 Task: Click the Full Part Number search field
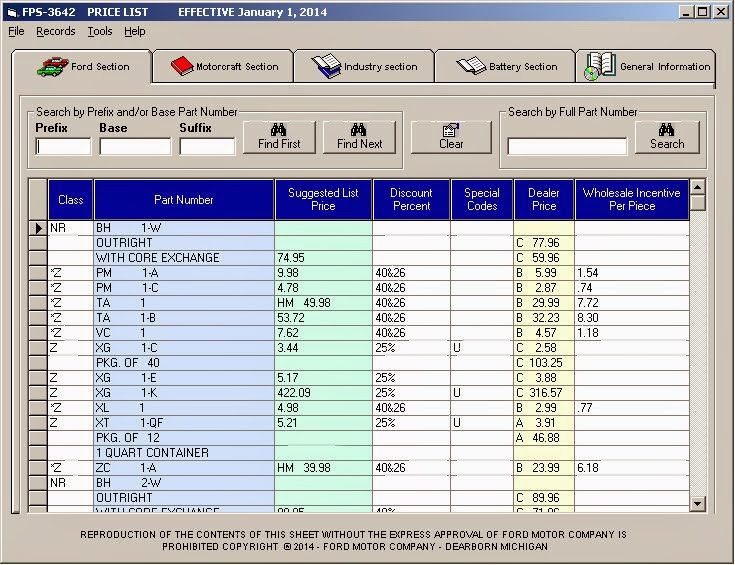pos(567,146)
